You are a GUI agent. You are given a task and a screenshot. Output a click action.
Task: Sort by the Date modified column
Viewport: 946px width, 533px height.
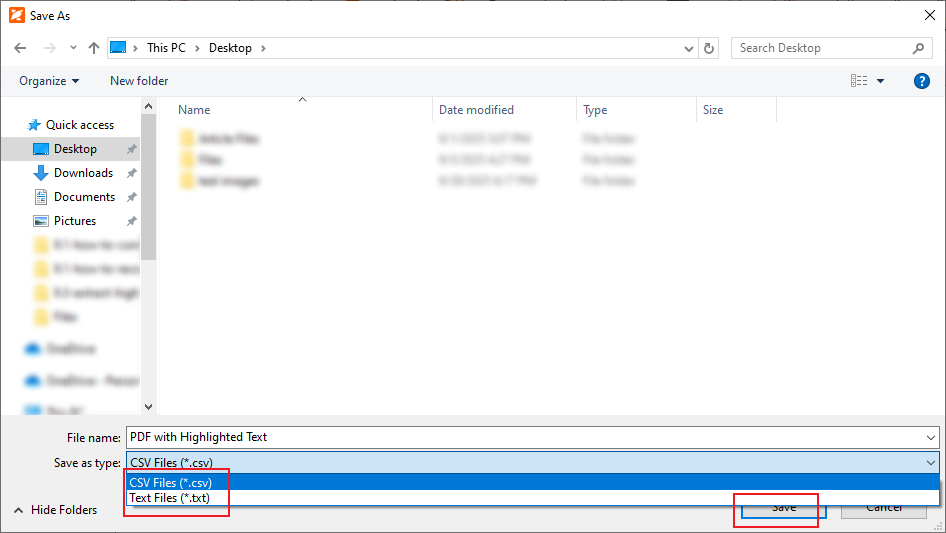[477, 110]
